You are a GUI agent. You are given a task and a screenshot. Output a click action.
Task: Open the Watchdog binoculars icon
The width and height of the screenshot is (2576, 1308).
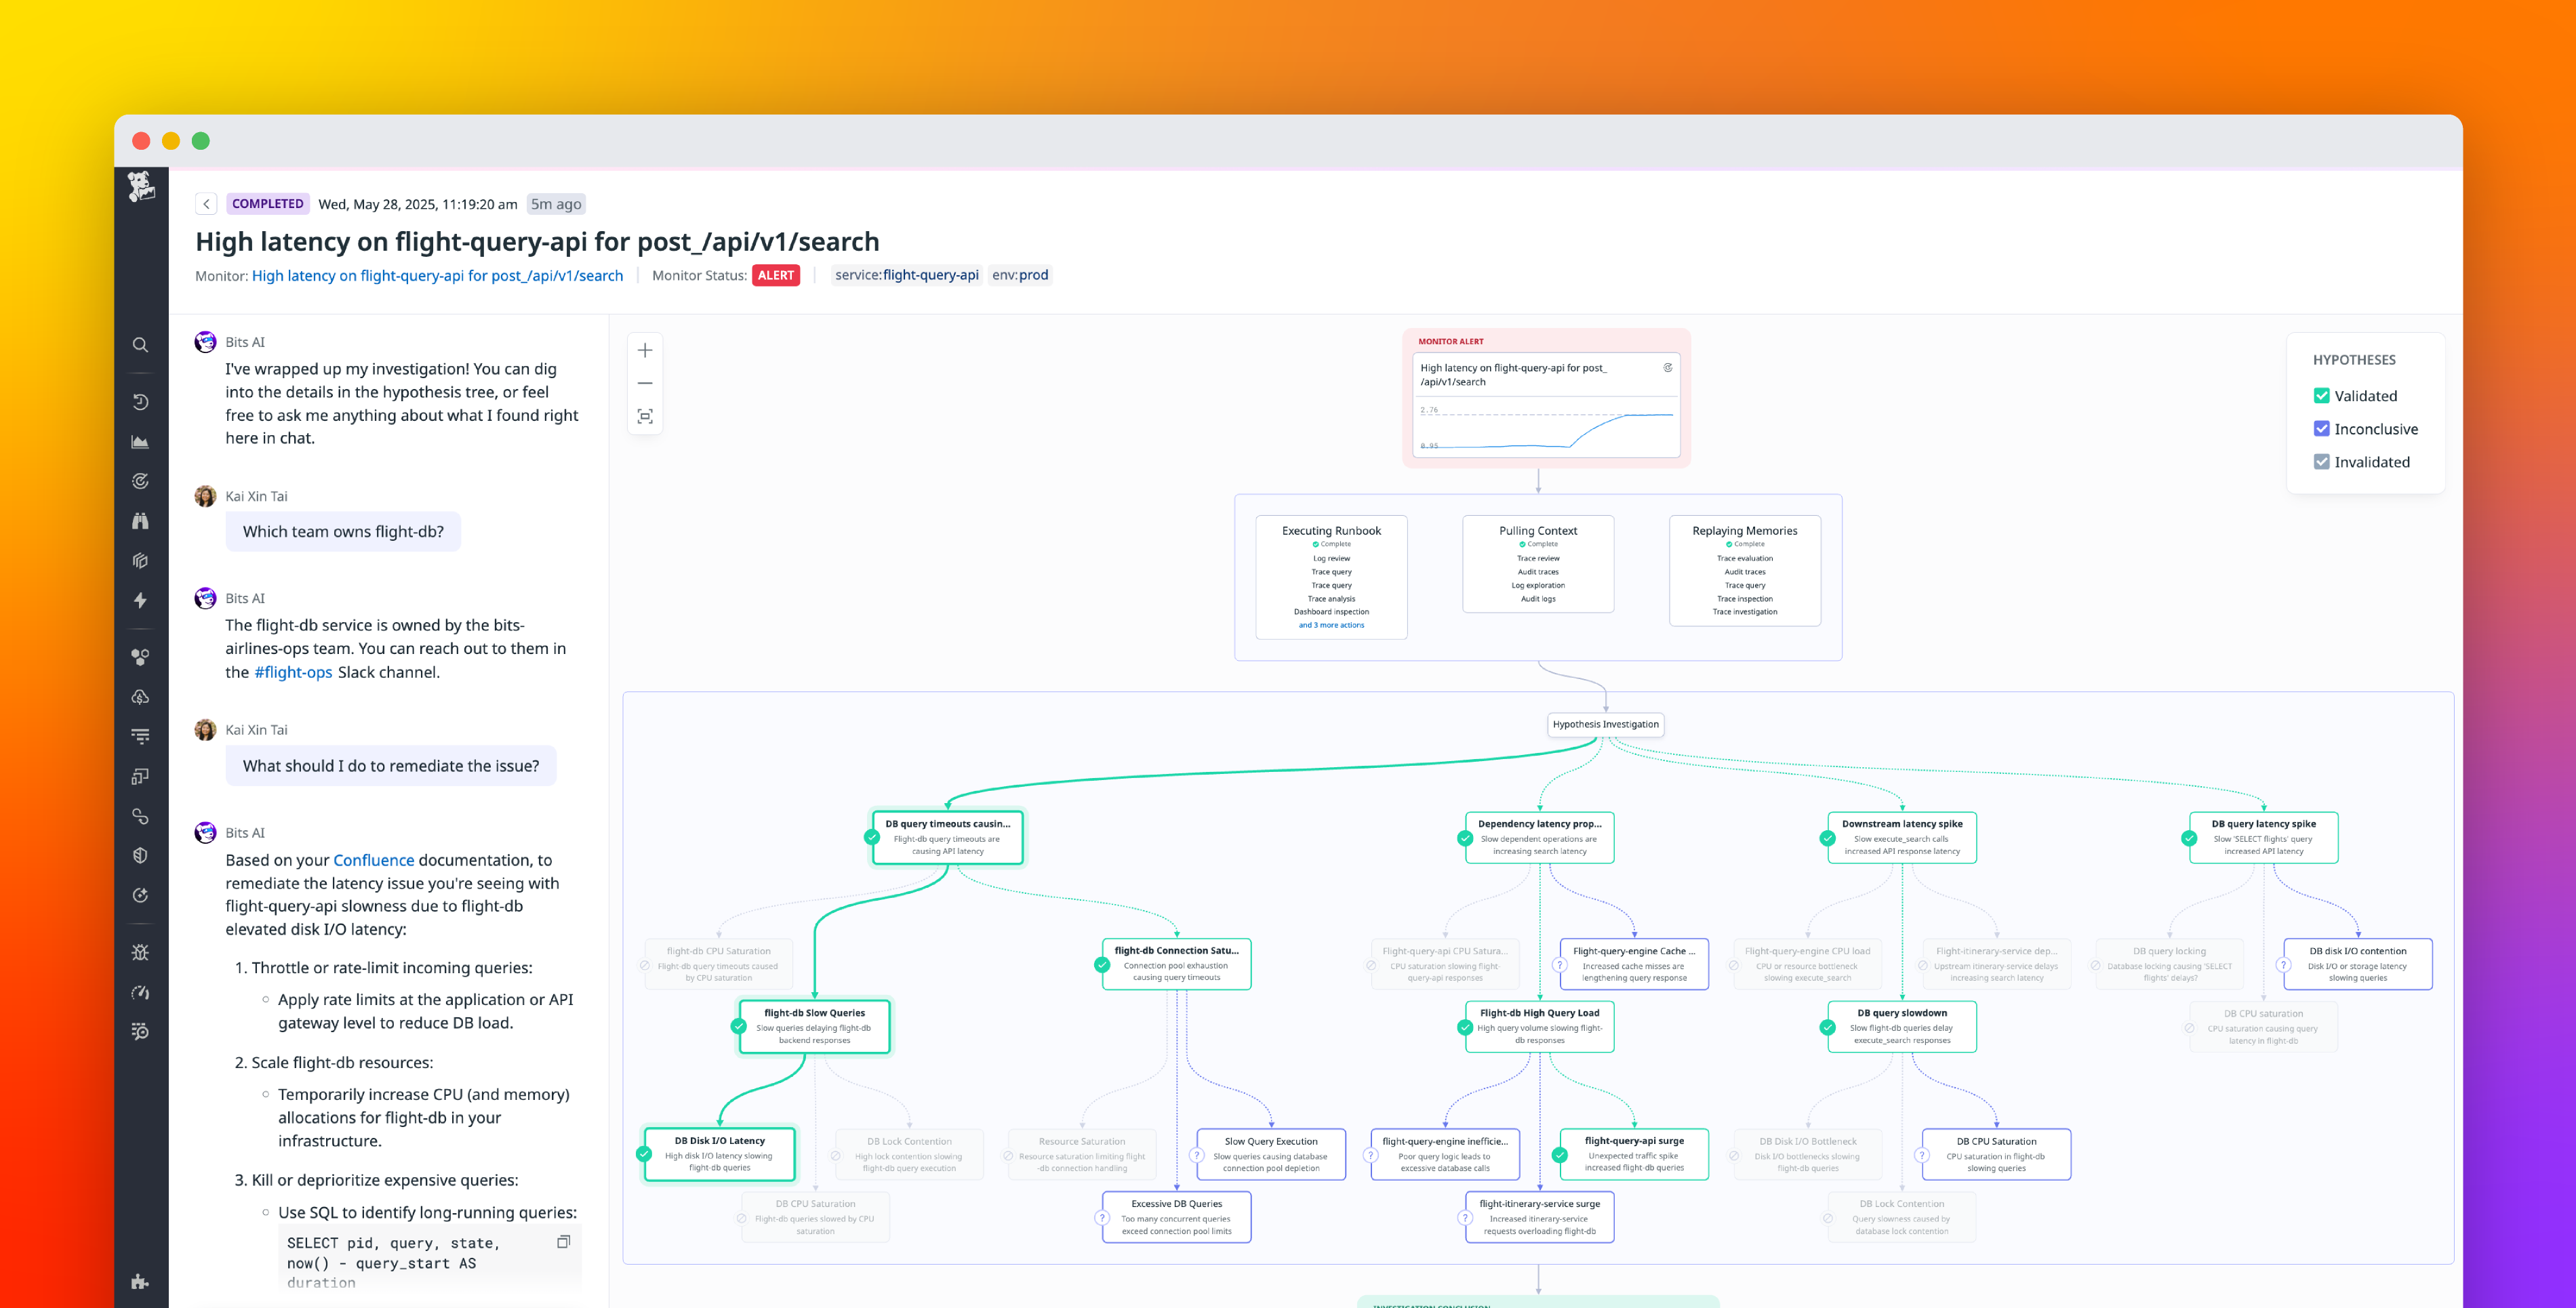click(x=140, y=521)
